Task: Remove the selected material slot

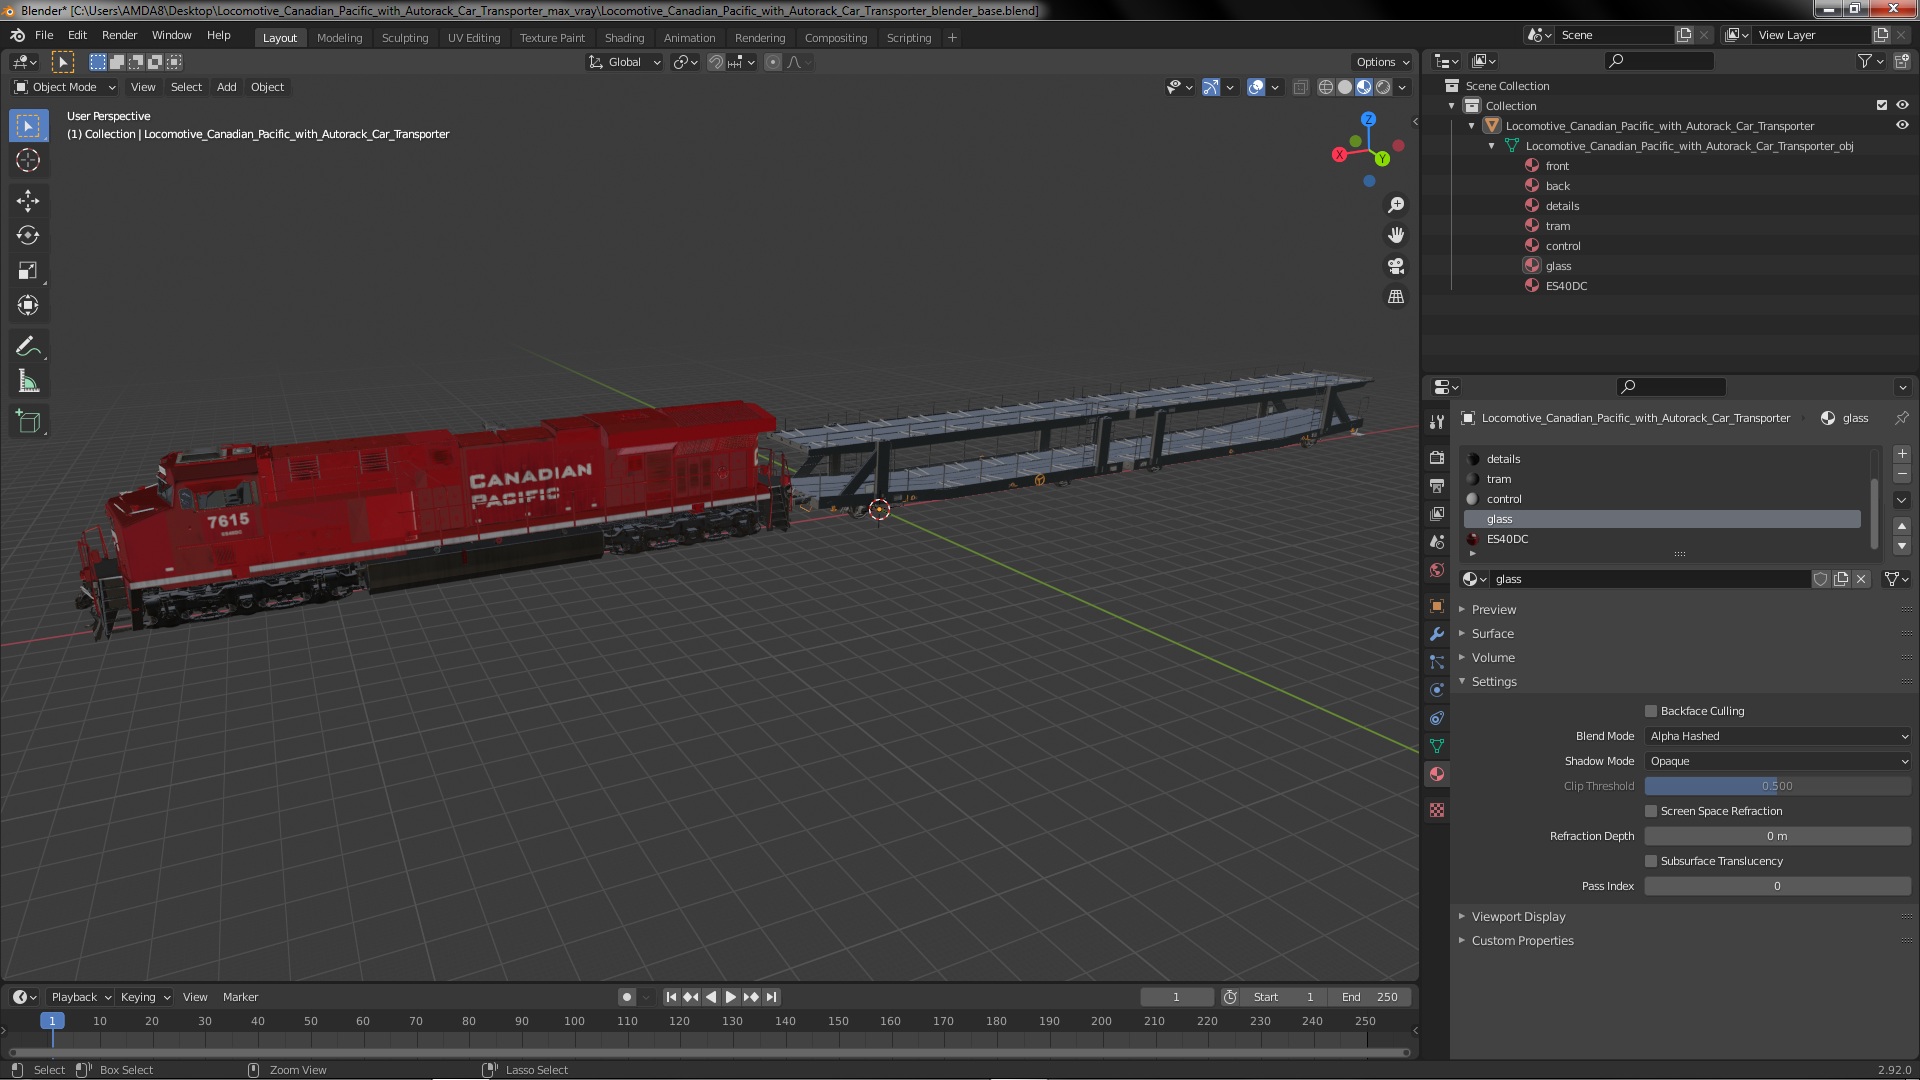Action: (1902, 475)
